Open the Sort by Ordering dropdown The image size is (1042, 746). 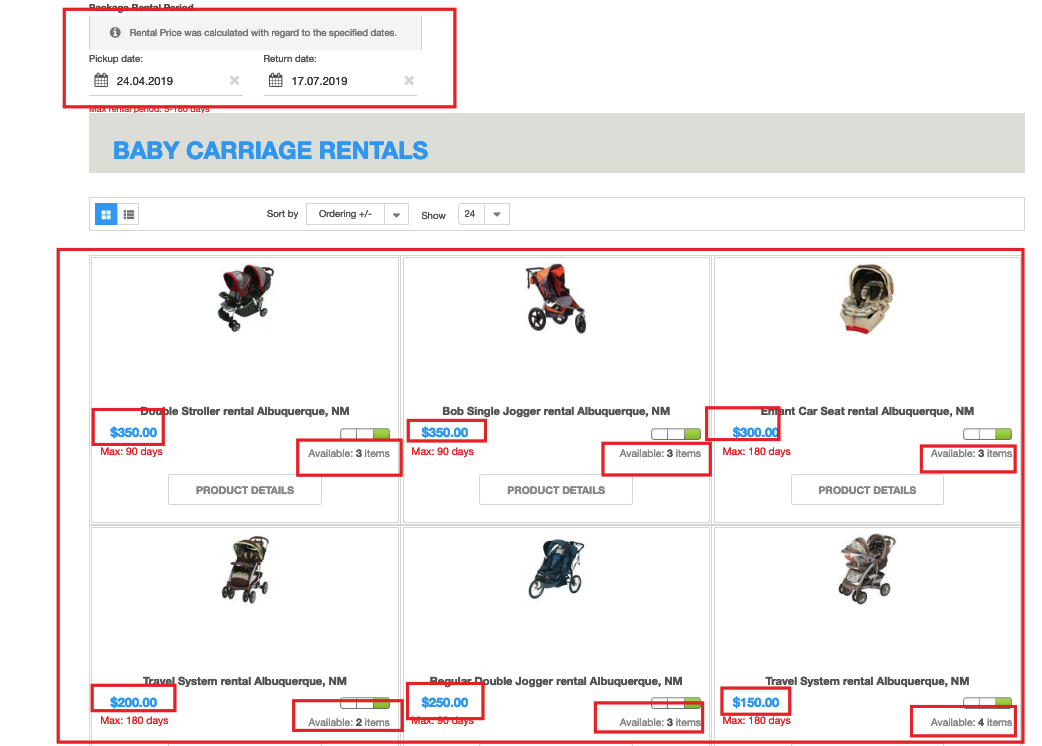(x=357, y=214)
